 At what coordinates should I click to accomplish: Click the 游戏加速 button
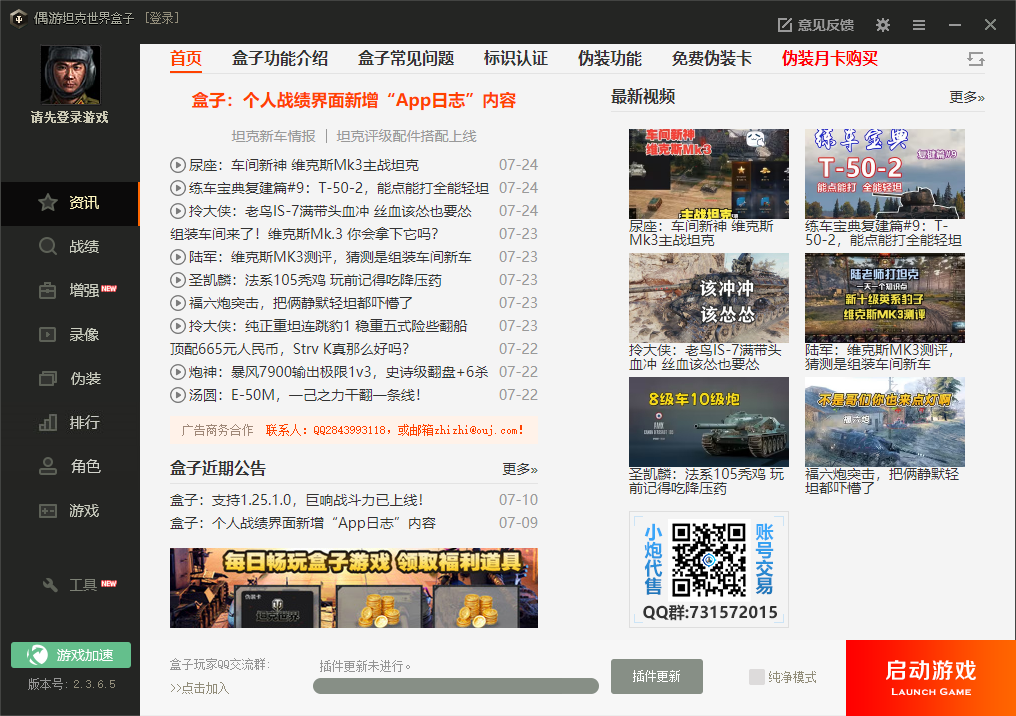tap(71, 655)
